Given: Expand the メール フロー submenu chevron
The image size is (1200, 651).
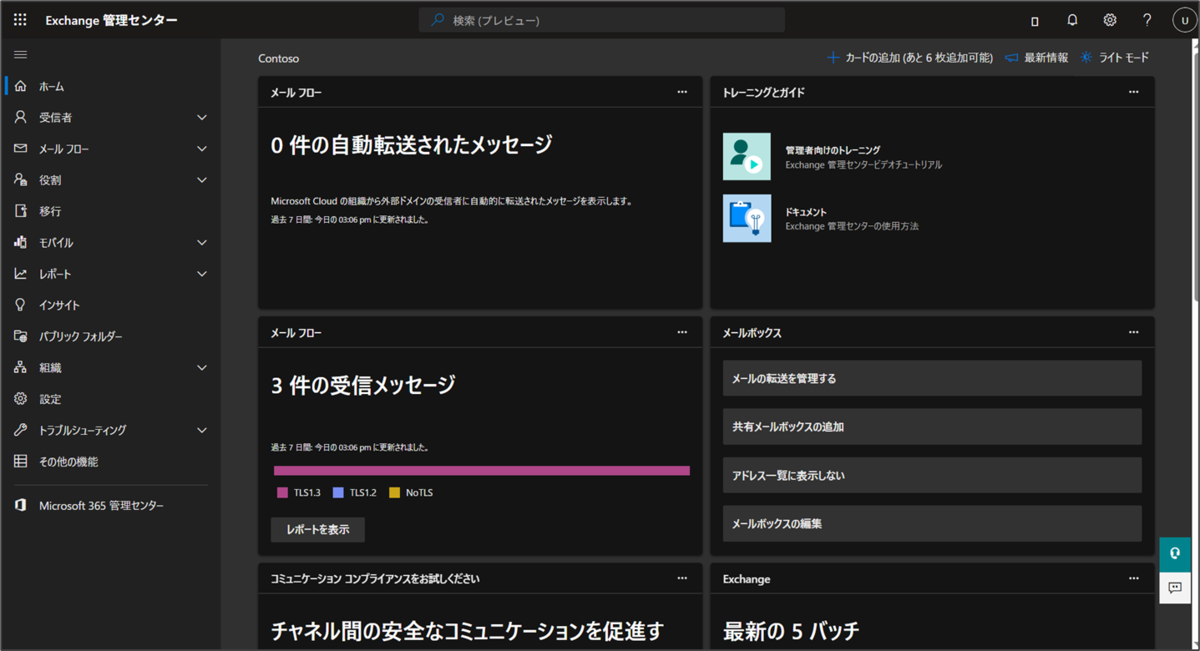Looking at the screenshot, I should coord(202,149).
